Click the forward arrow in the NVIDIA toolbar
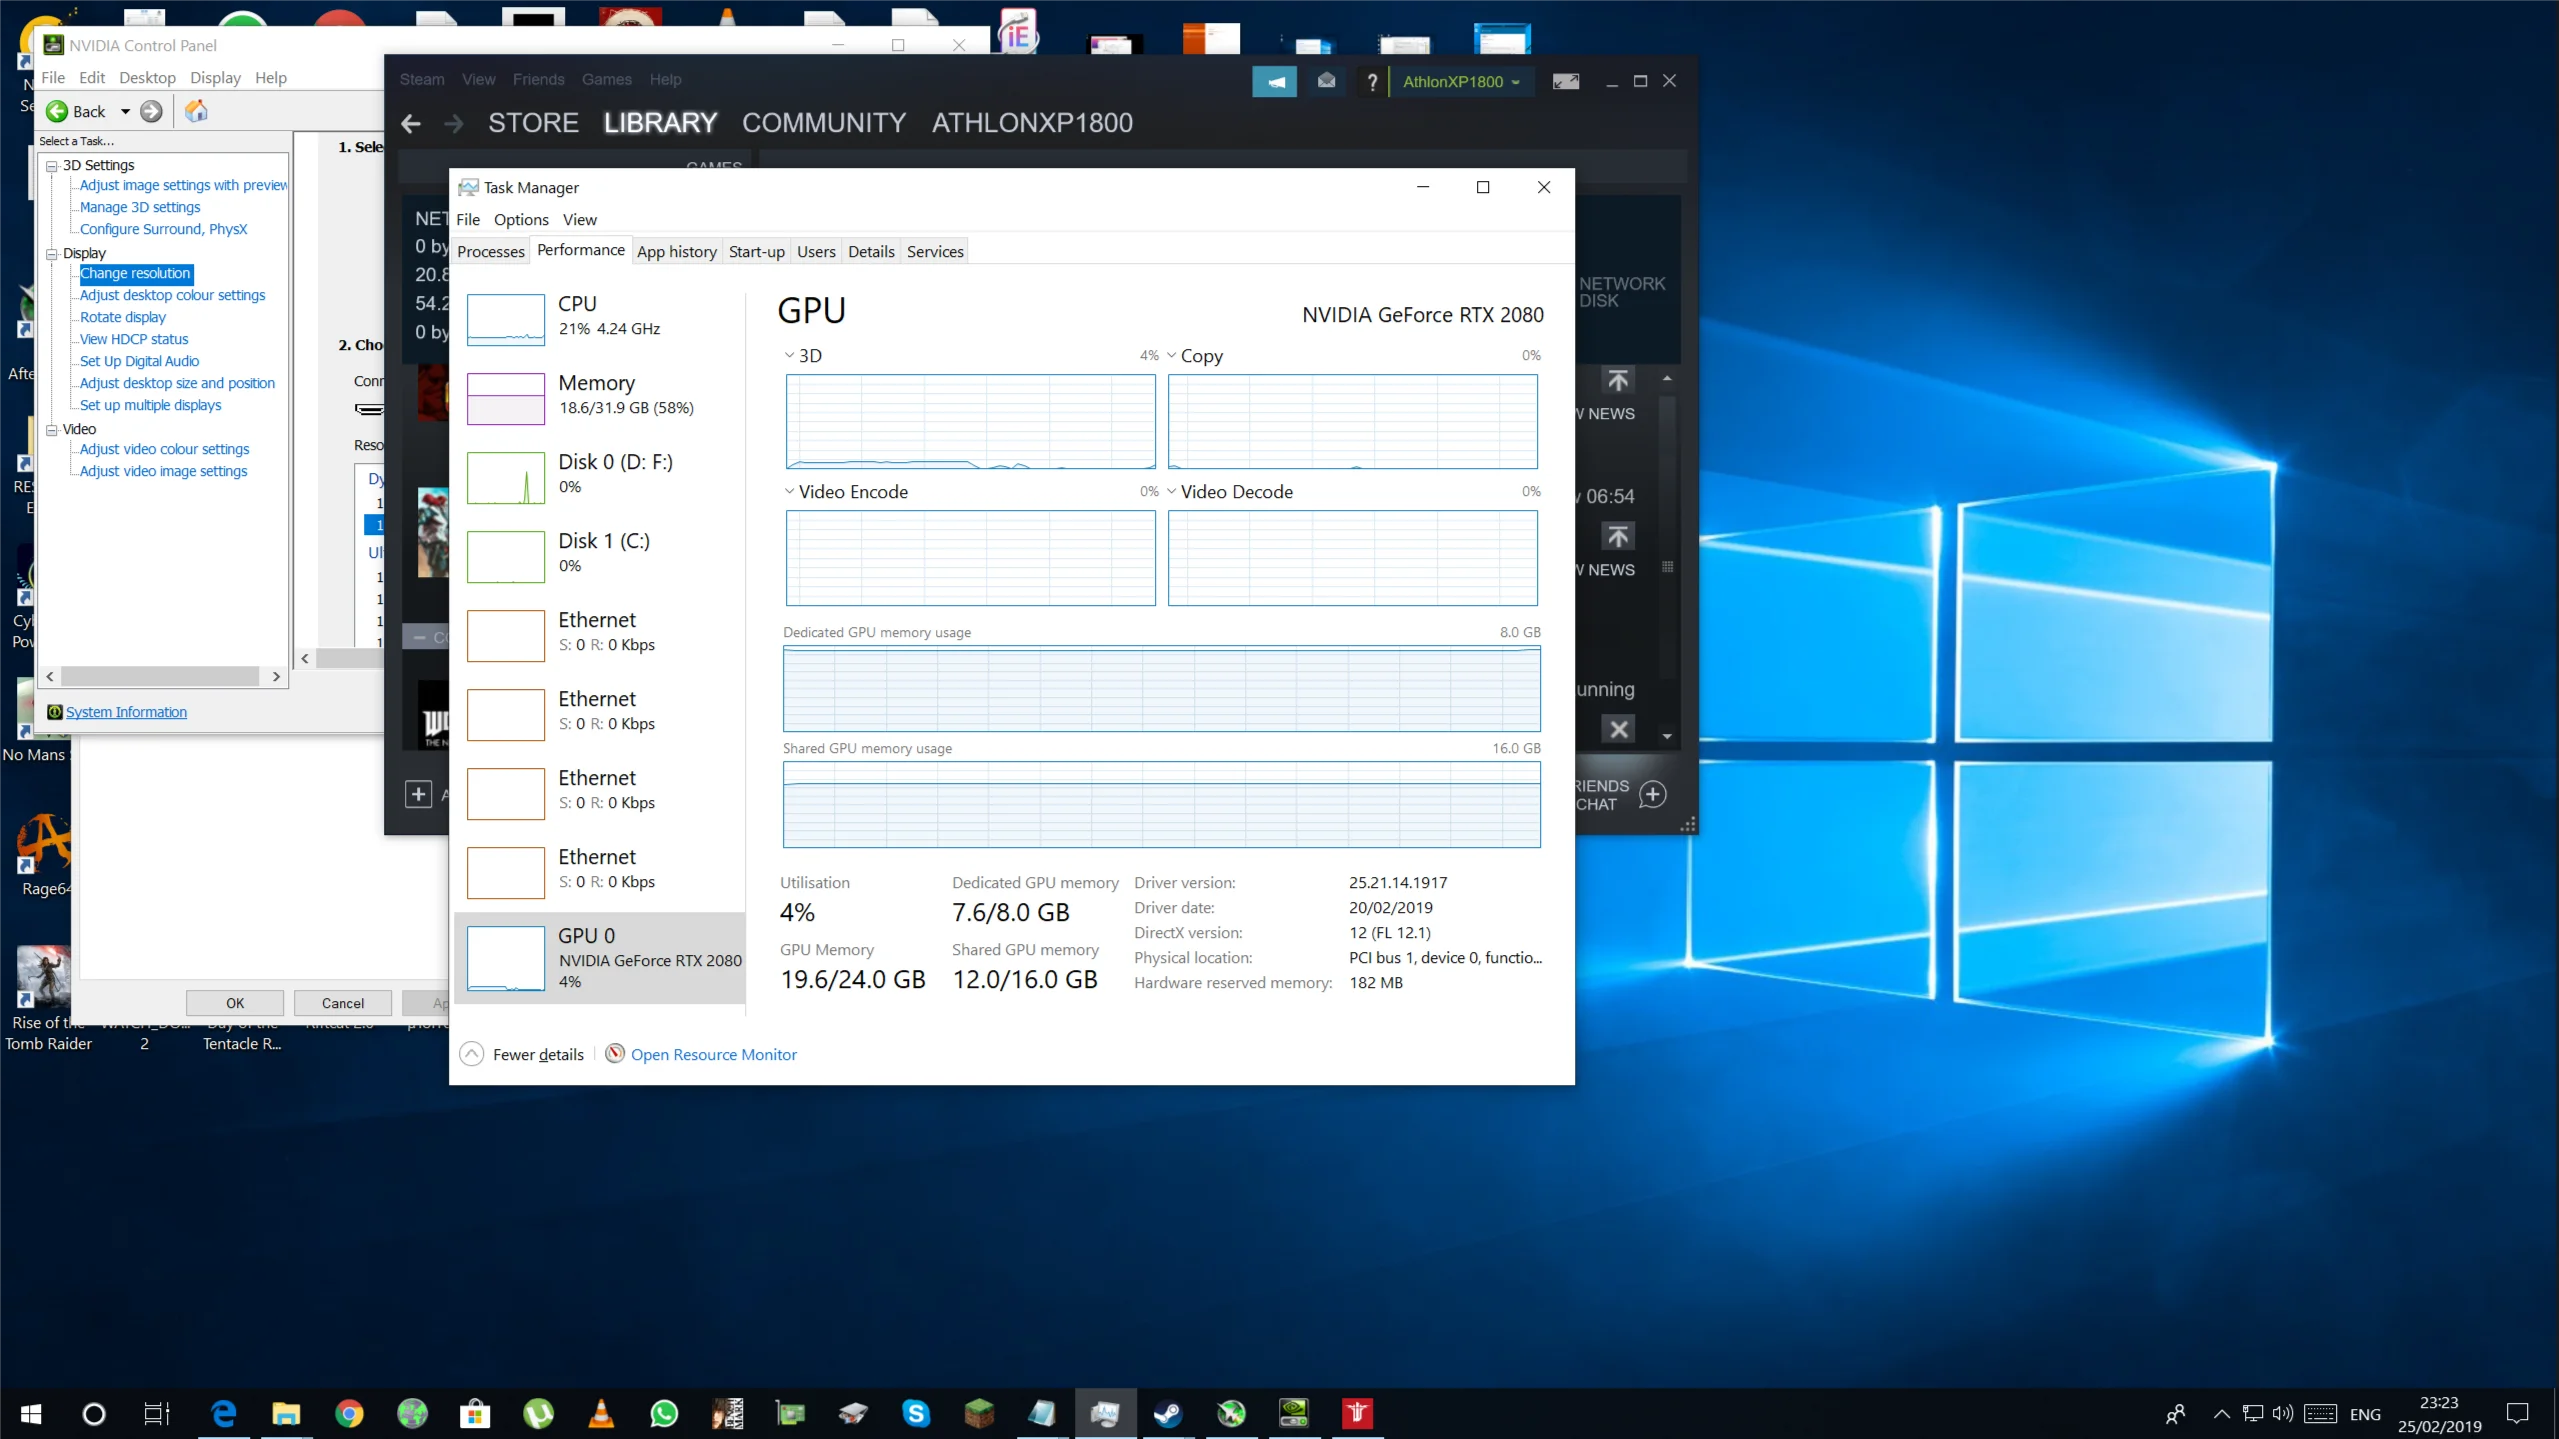2559x1439 pixels. [151, 111]
